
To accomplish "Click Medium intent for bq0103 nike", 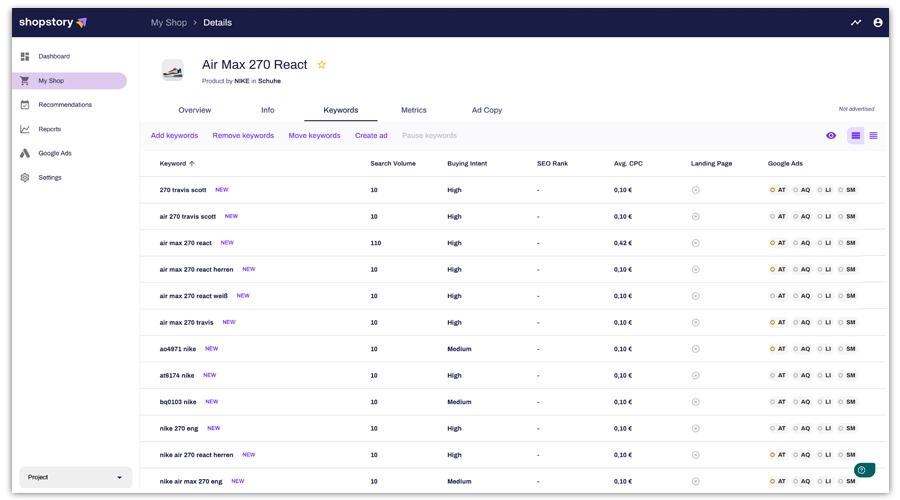I will (x=459, y=402).
